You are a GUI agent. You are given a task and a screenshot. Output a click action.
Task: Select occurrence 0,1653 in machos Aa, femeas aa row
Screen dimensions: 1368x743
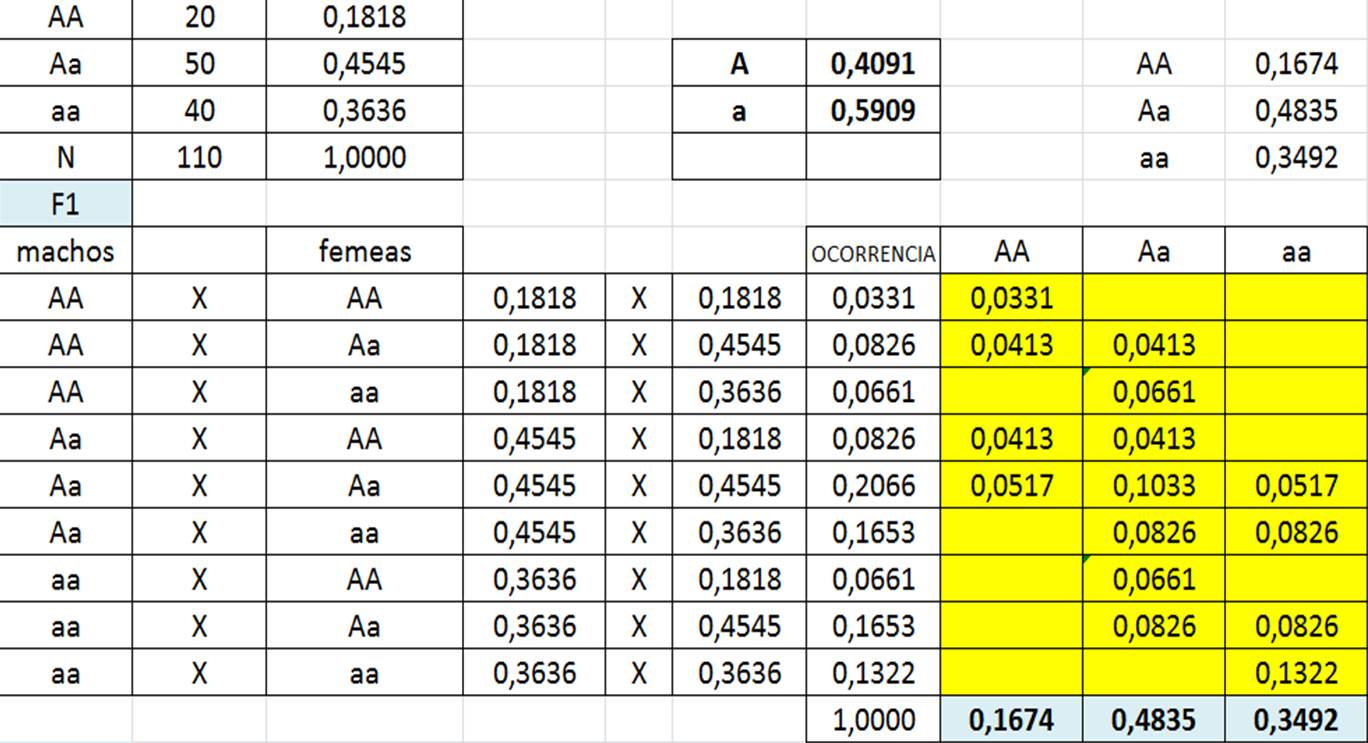(874, 532)
